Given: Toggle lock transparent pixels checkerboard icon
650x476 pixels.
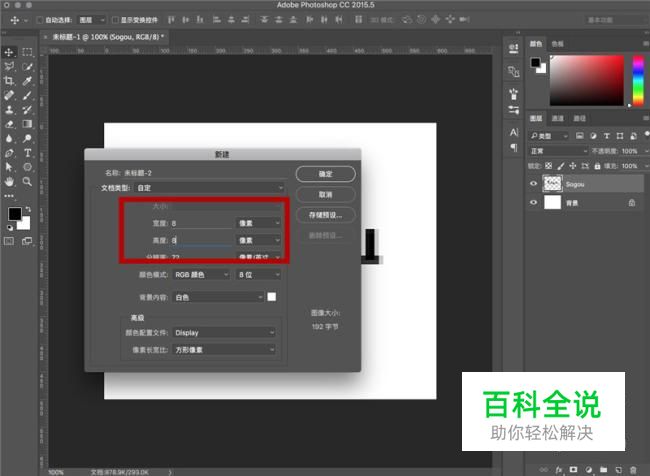Looking at the screenshot, I should 548,166.
